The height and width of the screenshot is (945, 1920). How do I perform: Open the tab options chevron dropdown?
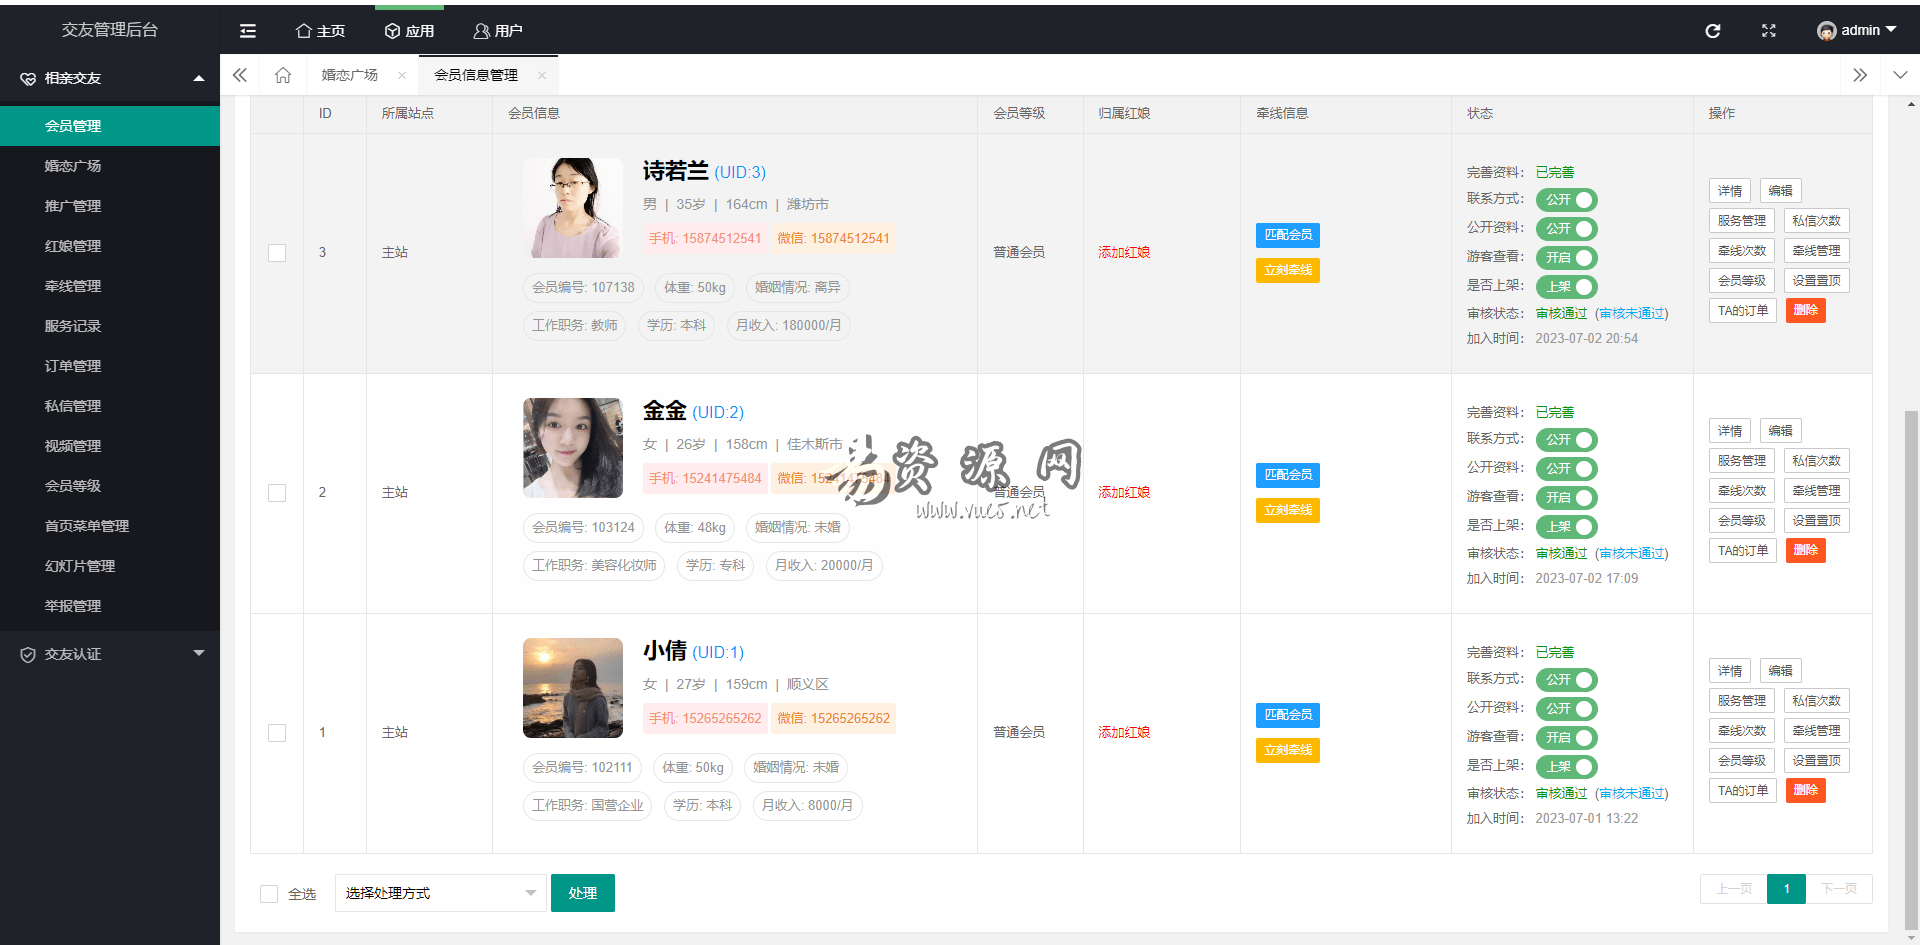pyautogui.click(x=1900, y=75)
